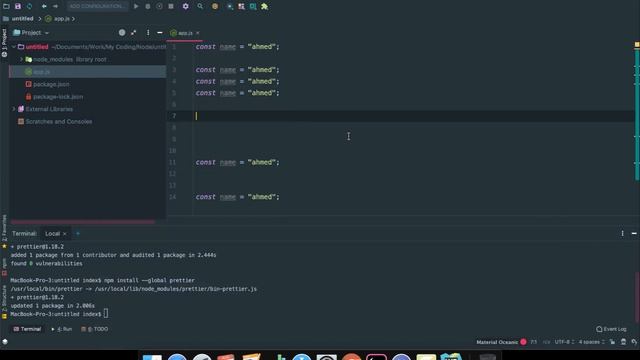The width and height of the screenshot is (640, 360).
Task: Close the Local terminal session tab
Action: pos(64,234)
